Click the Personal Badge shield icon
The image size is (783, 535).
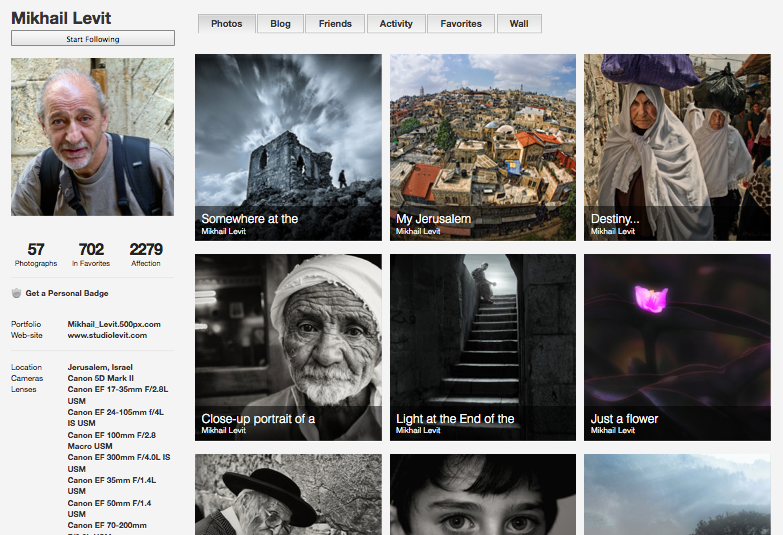pos(16,293)
